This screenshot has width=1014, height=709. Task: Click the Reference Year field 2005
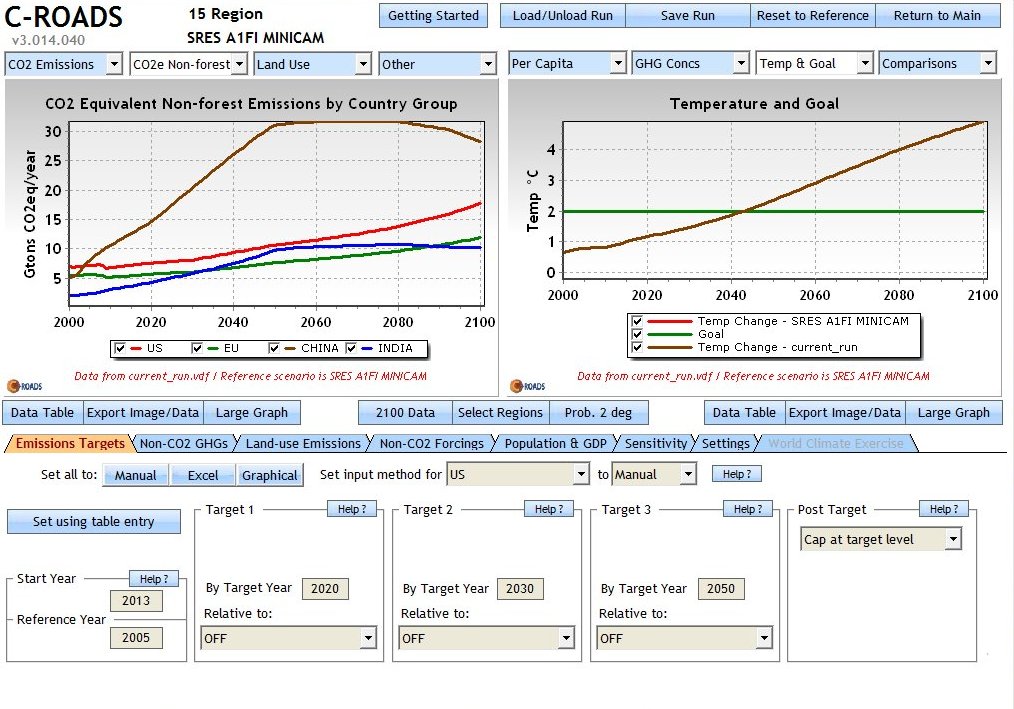point(136,638)
